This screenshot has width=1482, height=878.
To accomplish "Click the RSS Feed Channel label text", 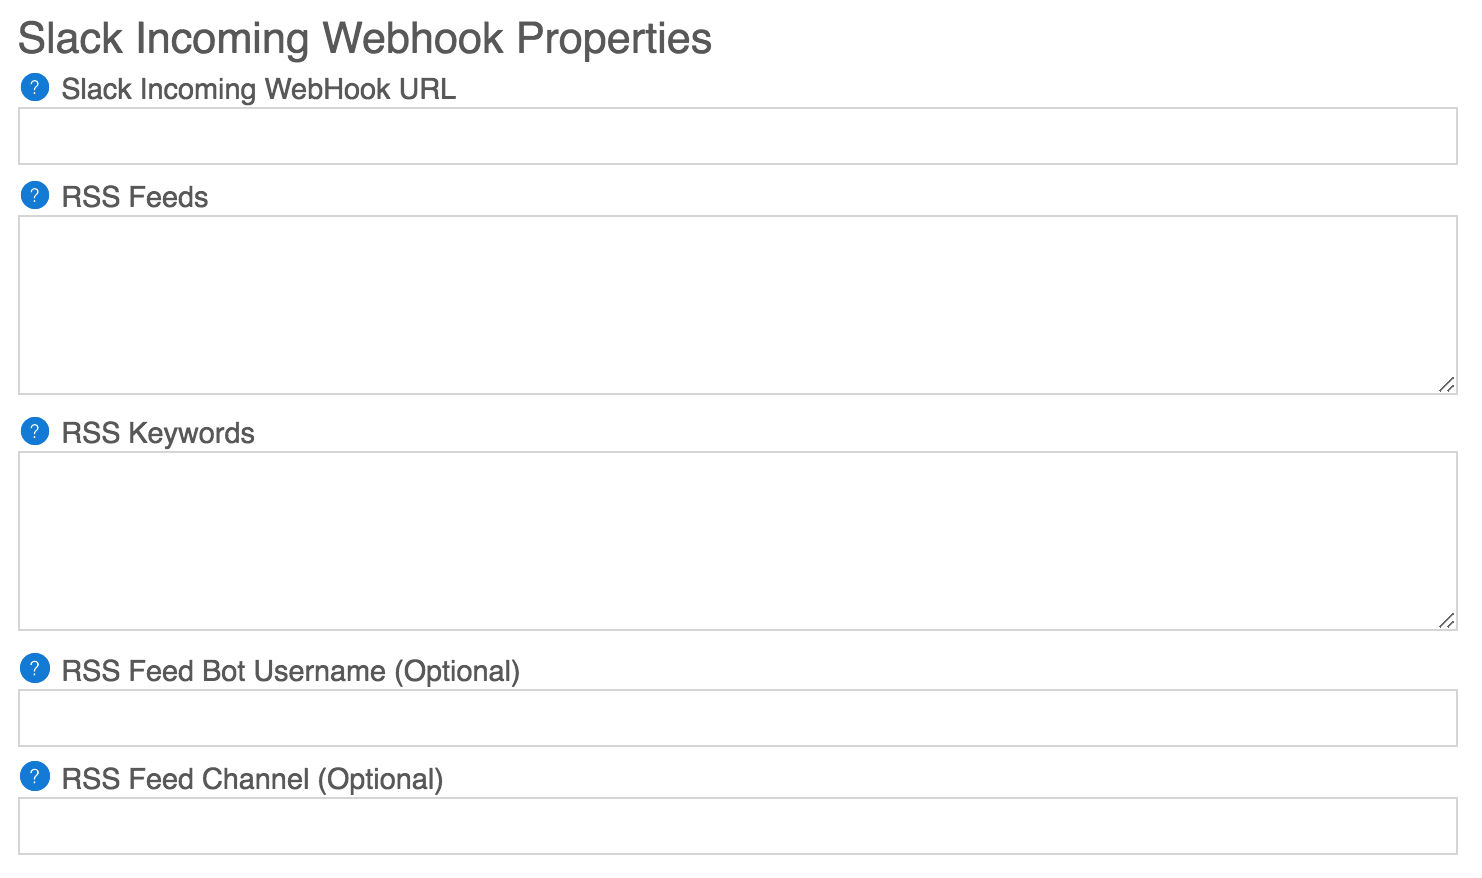I will click(x=253, y=779).
